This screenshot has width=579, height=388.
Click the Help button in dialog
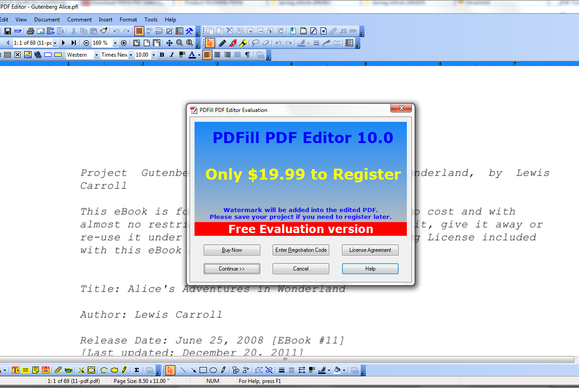click(x=370, y=269)
